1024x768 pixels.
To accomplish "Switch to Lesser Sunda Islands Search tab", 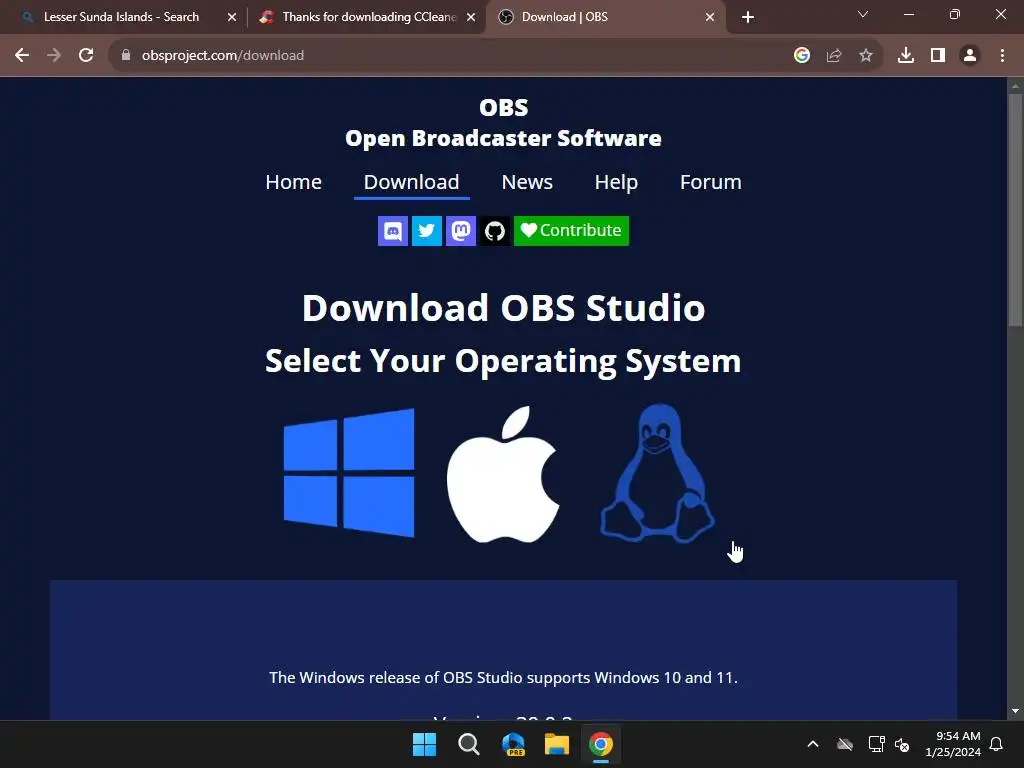I will pos(121,17).
